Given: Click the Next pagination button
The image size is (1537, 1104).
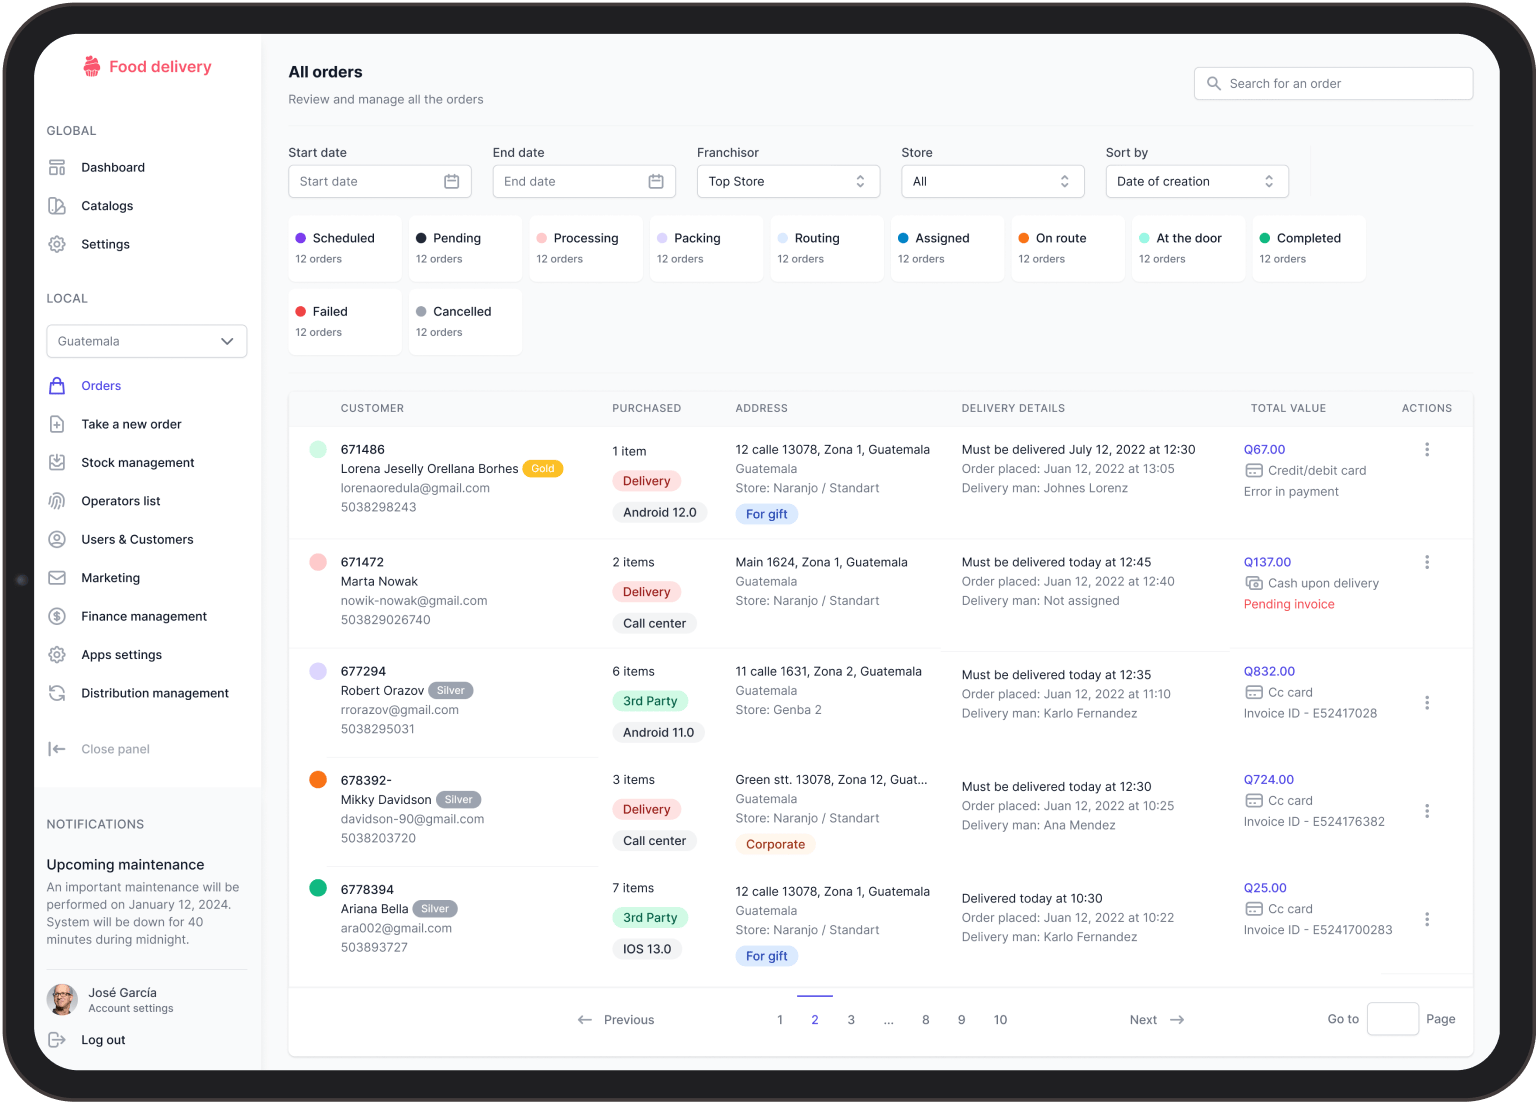Looking at the screenshot, I should point(1156,1020).
